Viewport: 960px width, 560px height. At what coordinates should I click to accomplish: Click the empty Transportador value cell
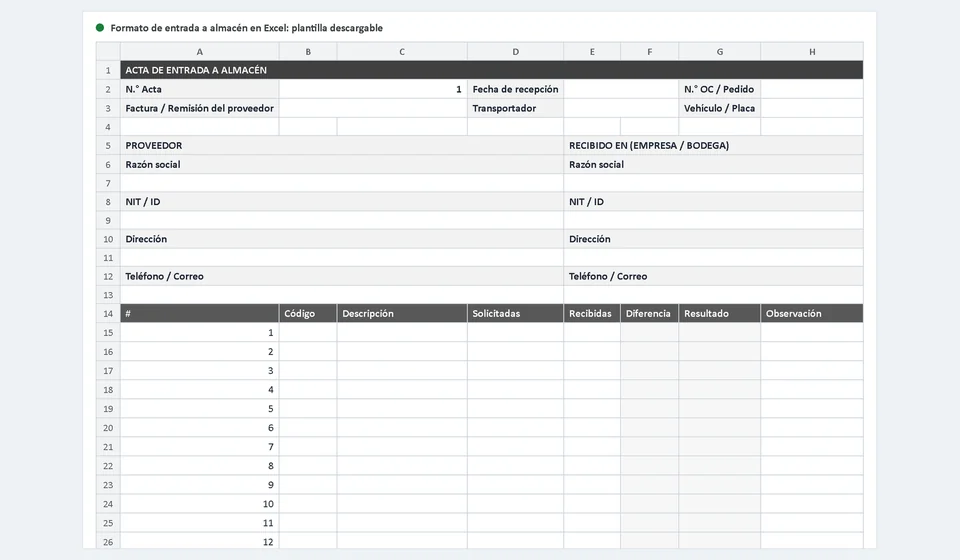(x=621, y=108)
